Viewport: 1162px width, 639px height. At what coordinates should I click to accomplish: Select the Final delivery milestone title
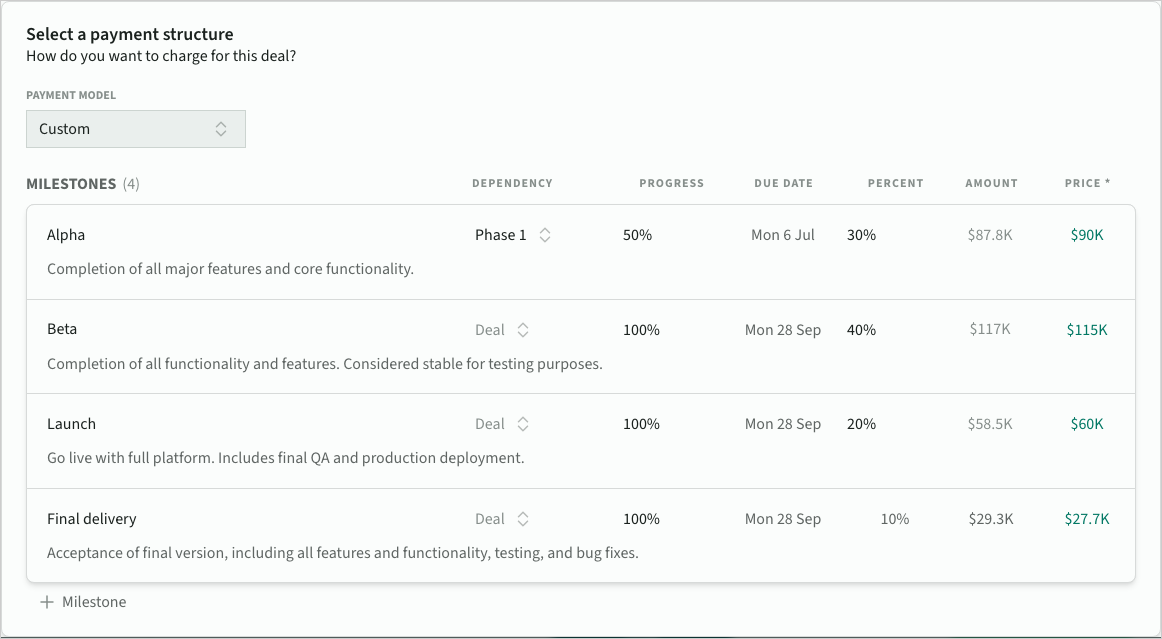click(x=91, y=519)
